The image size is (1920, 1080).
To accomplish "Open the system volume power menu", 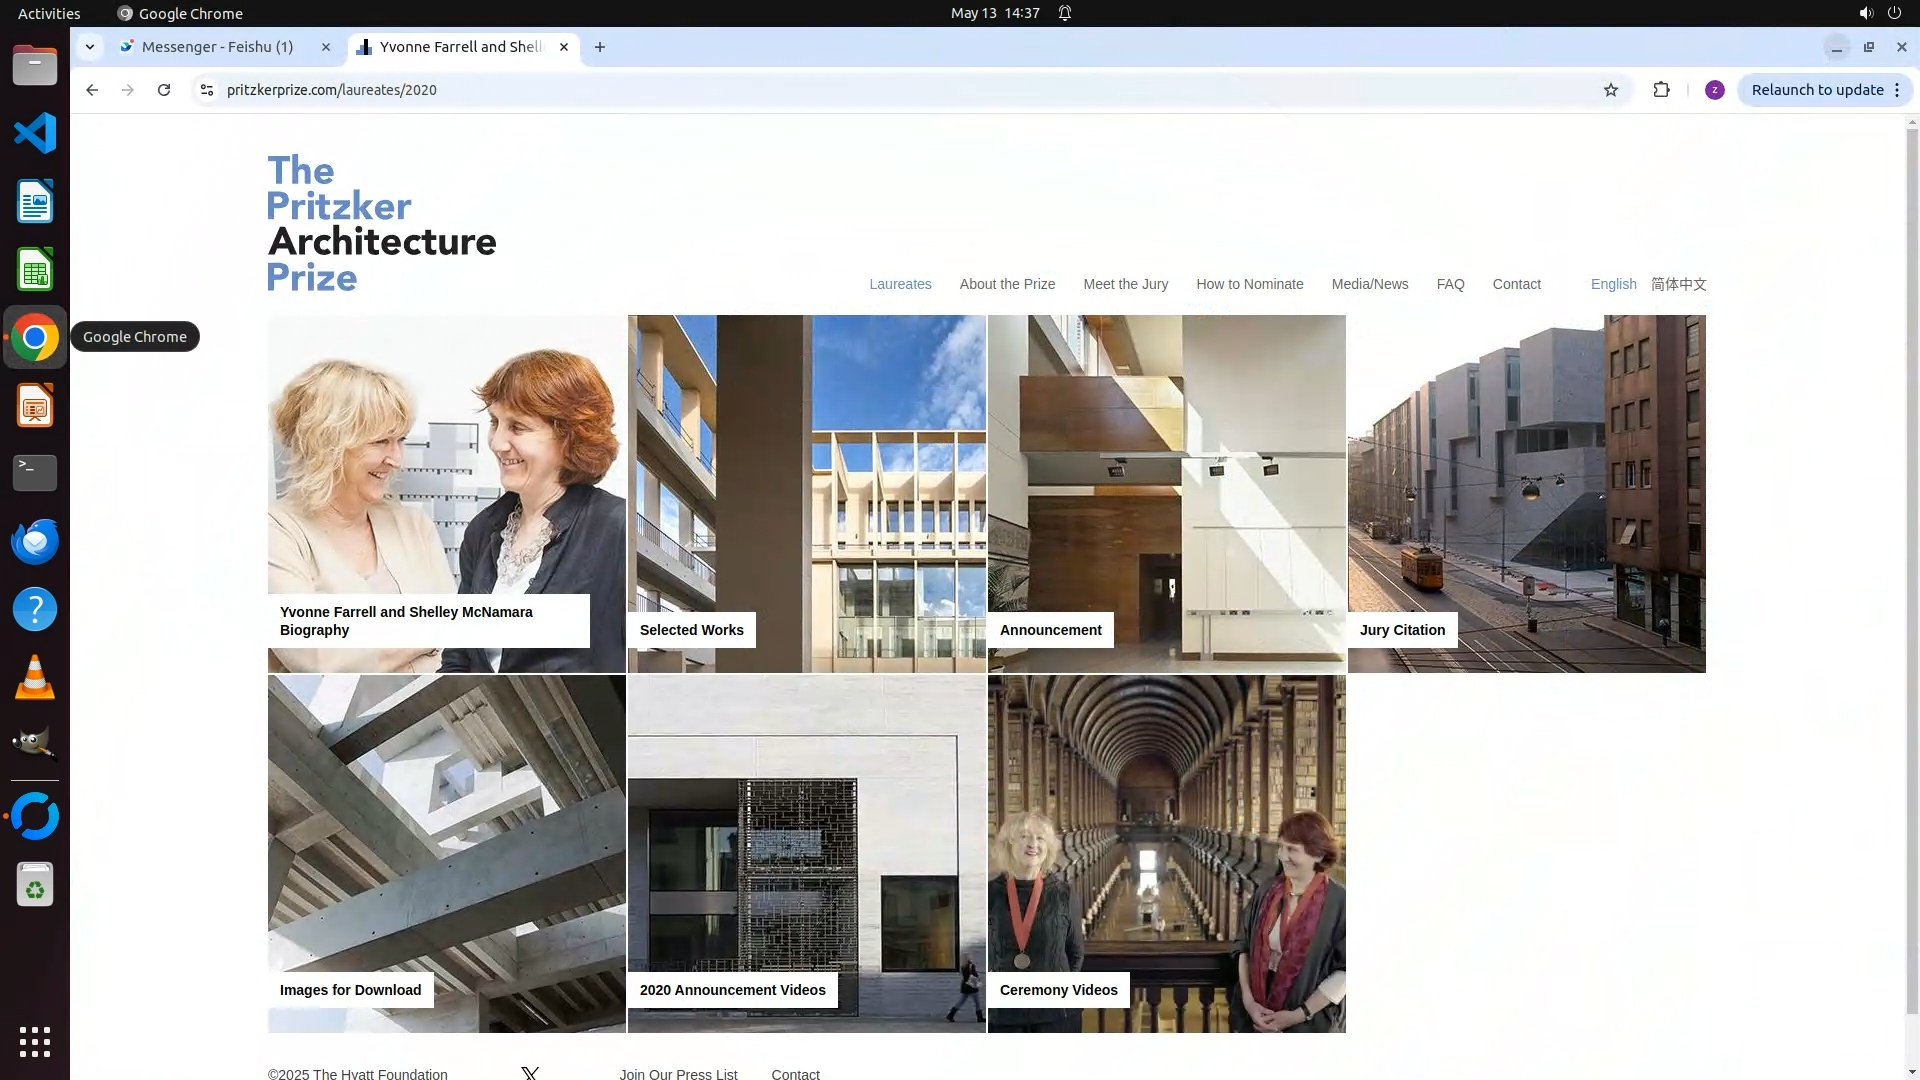I will click(1879, 13).
